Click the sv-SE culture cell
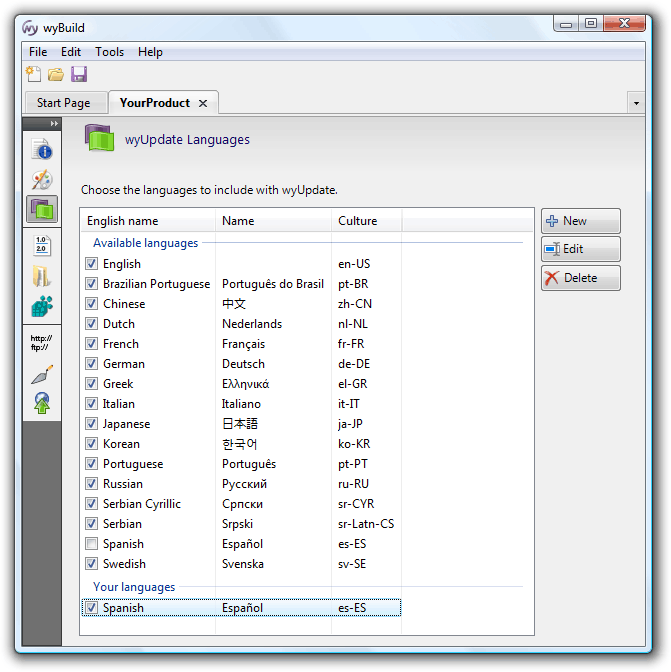671x672 pixels. point(352,564)
